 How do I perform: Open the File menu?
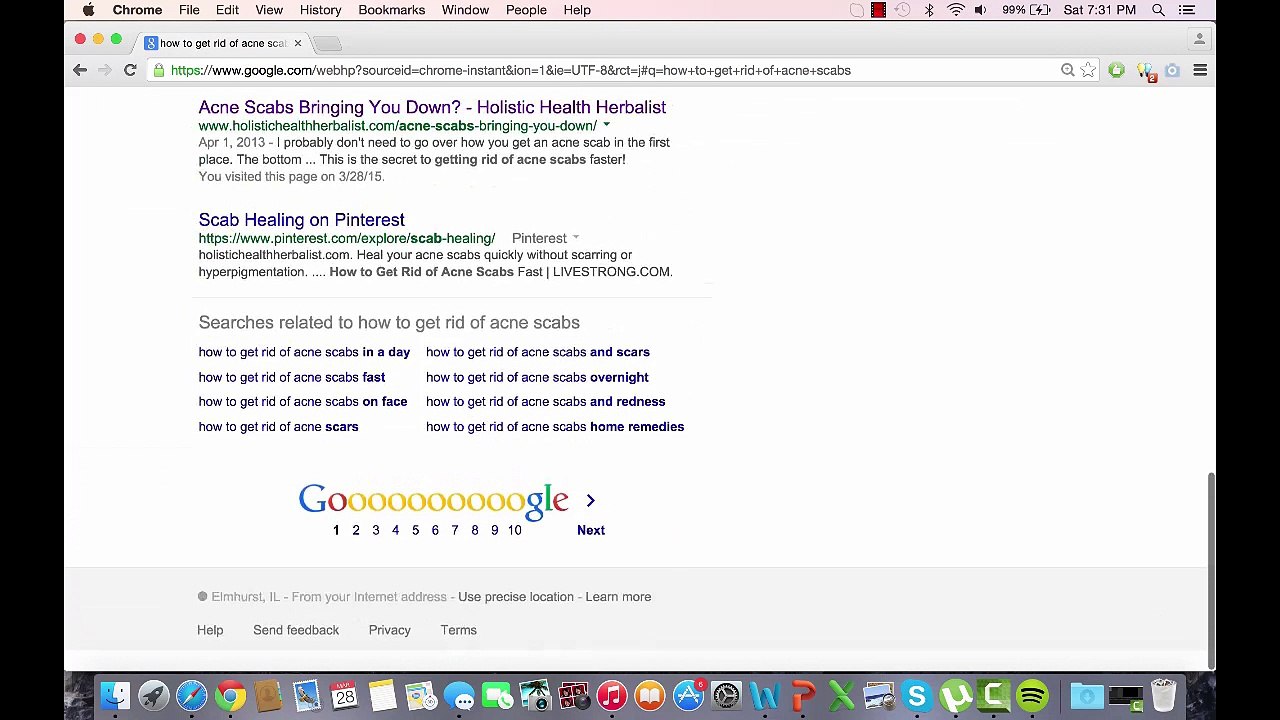(189, 10)
